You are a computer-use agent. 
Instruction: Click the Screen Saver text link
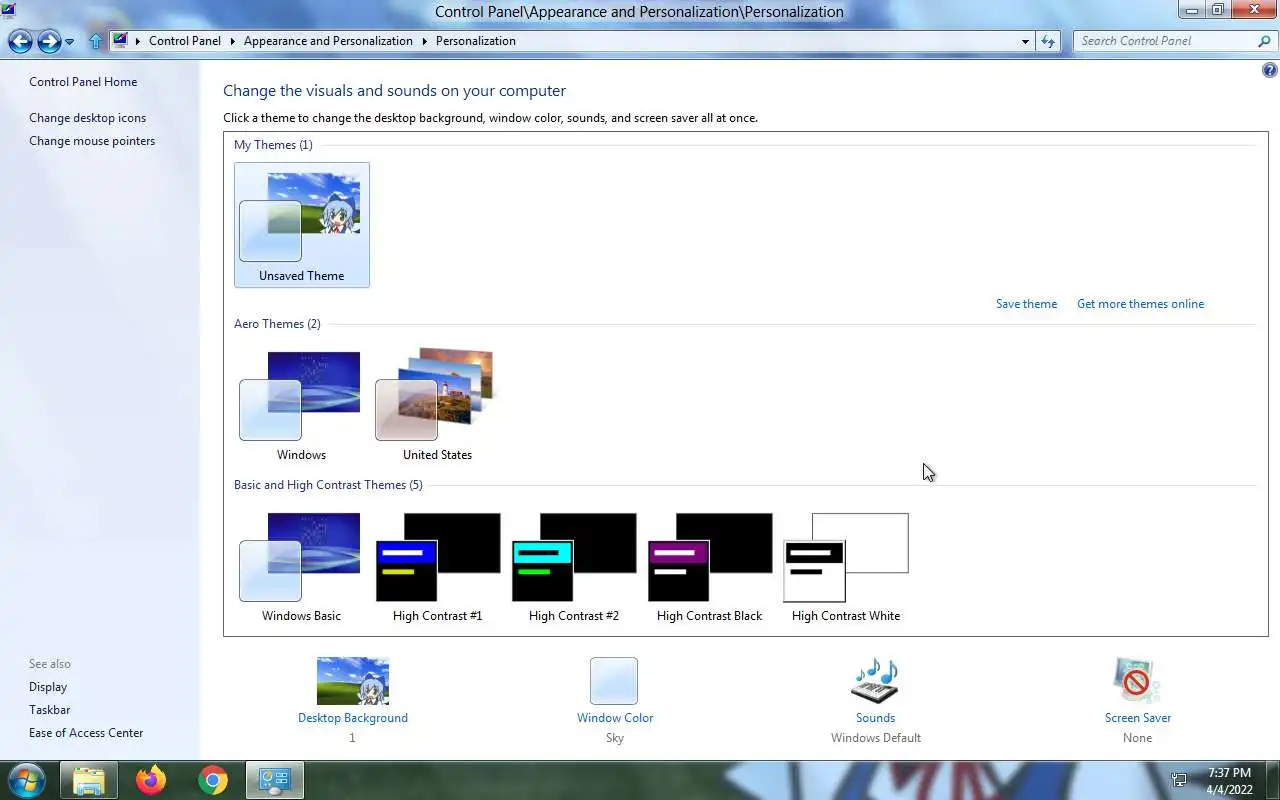(1138, 718)
